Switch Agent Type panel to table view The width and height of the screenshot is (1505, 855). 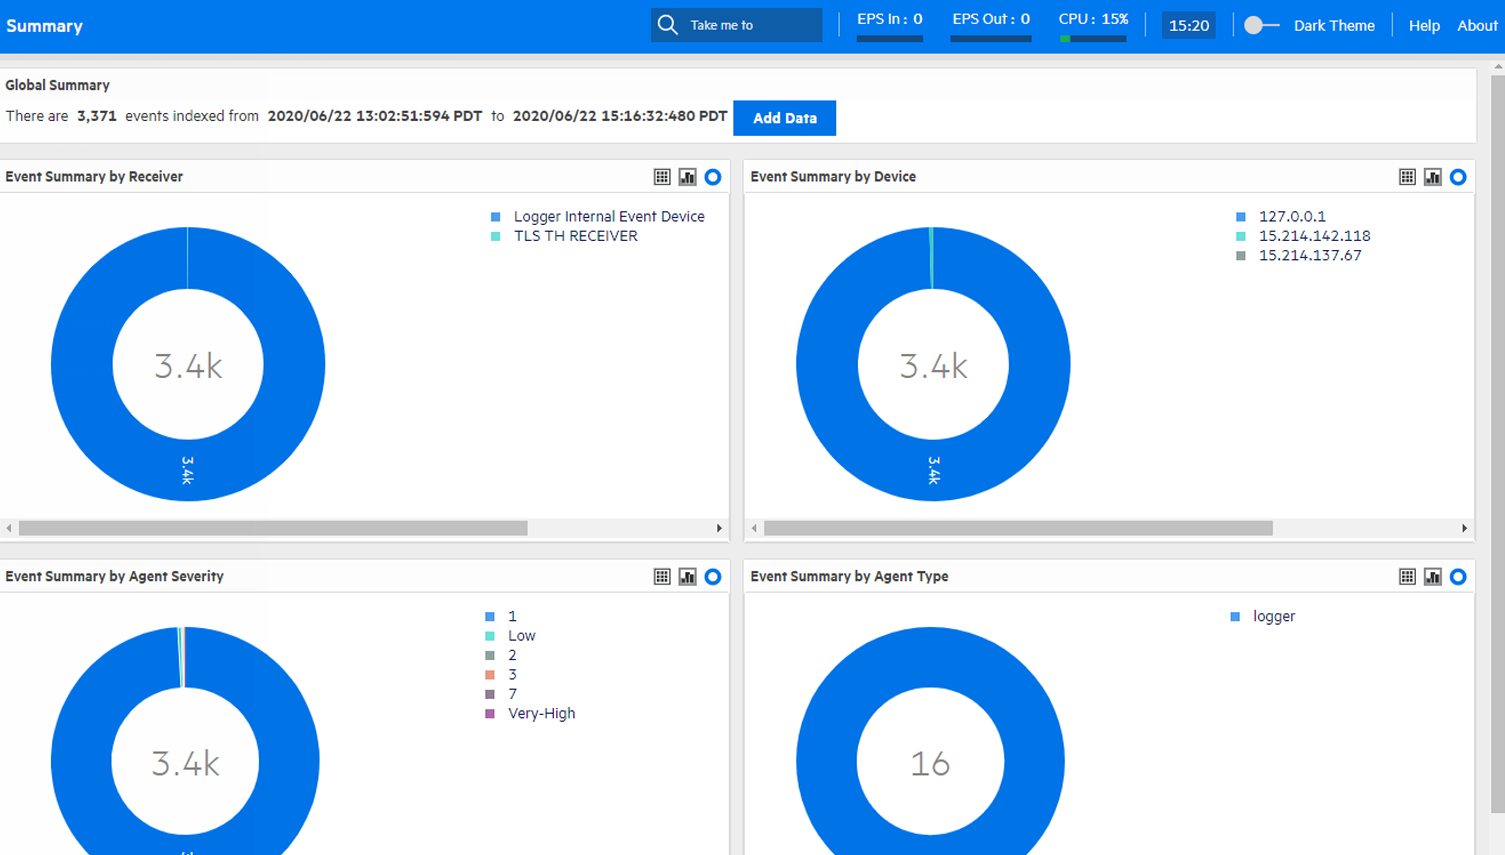point(1407,577)
